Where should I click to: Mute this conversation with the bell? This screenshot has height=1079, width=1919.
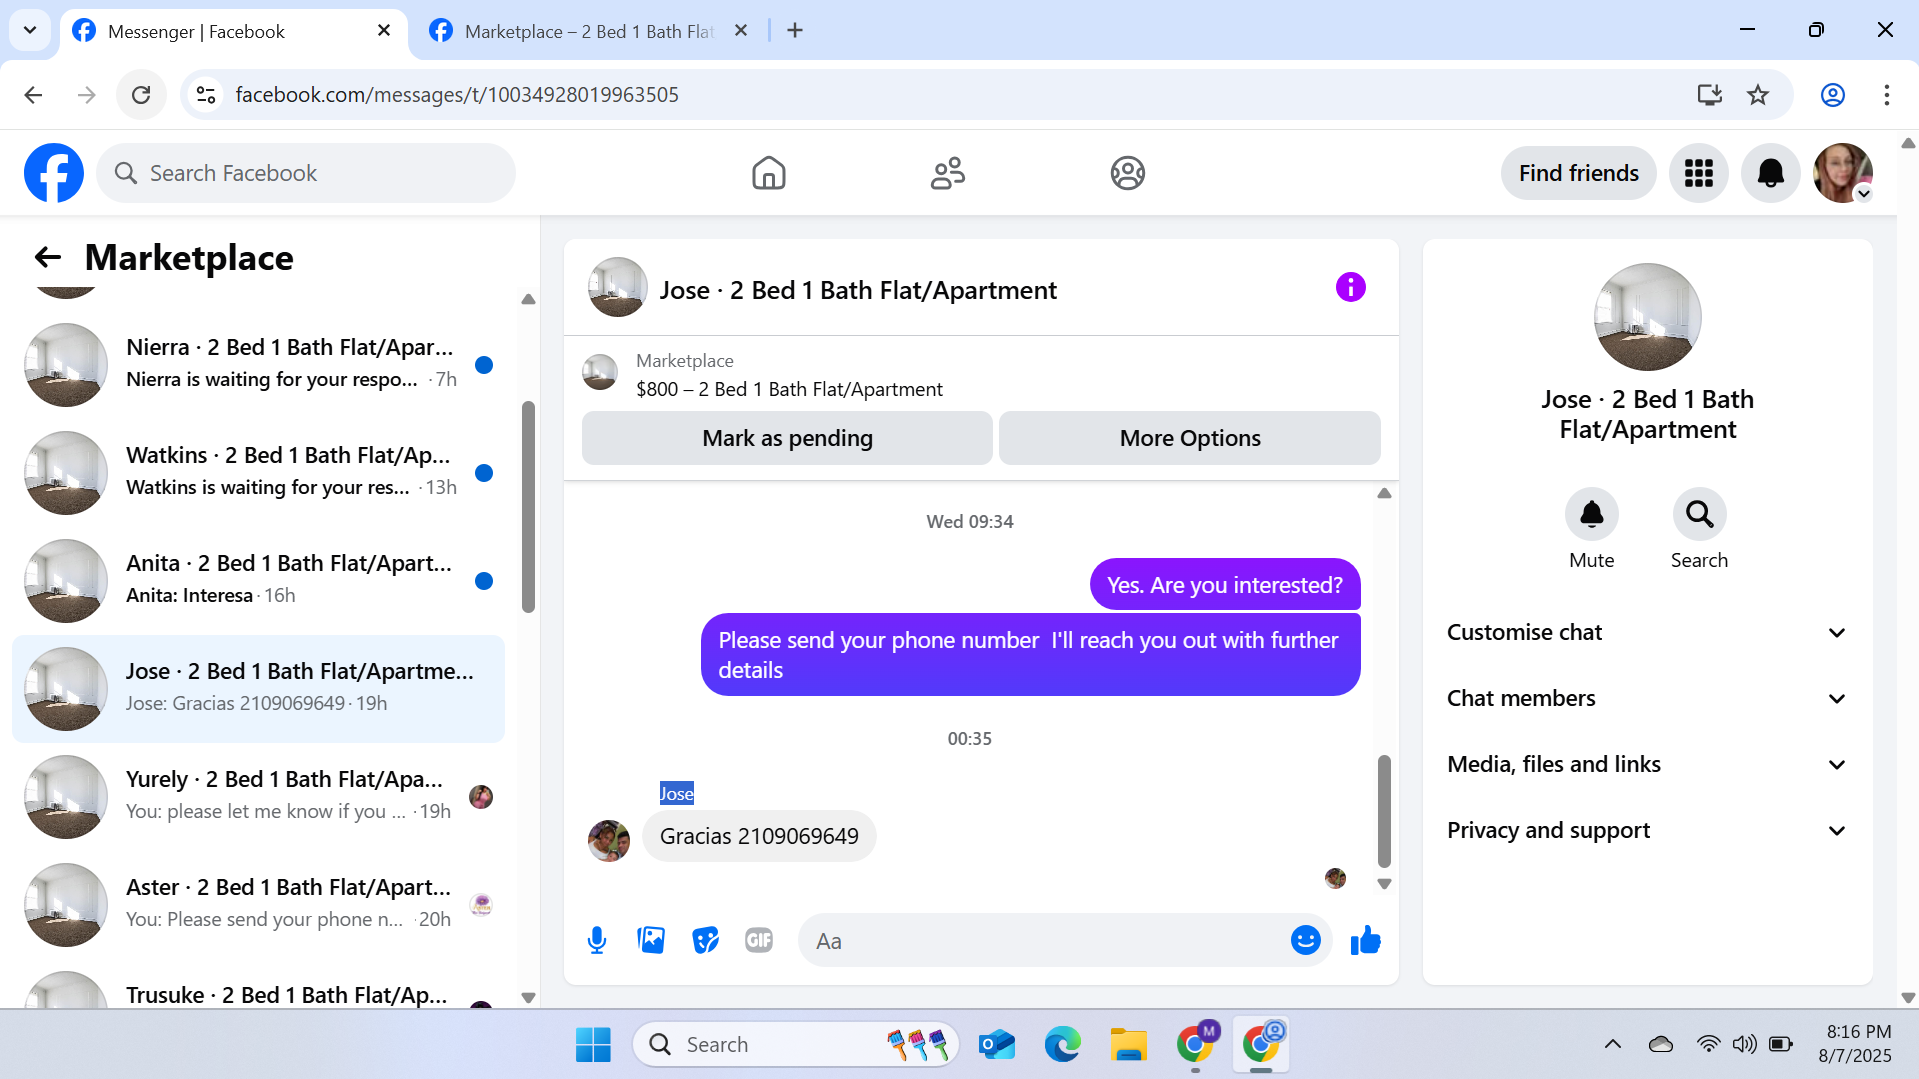point(1591,514)
